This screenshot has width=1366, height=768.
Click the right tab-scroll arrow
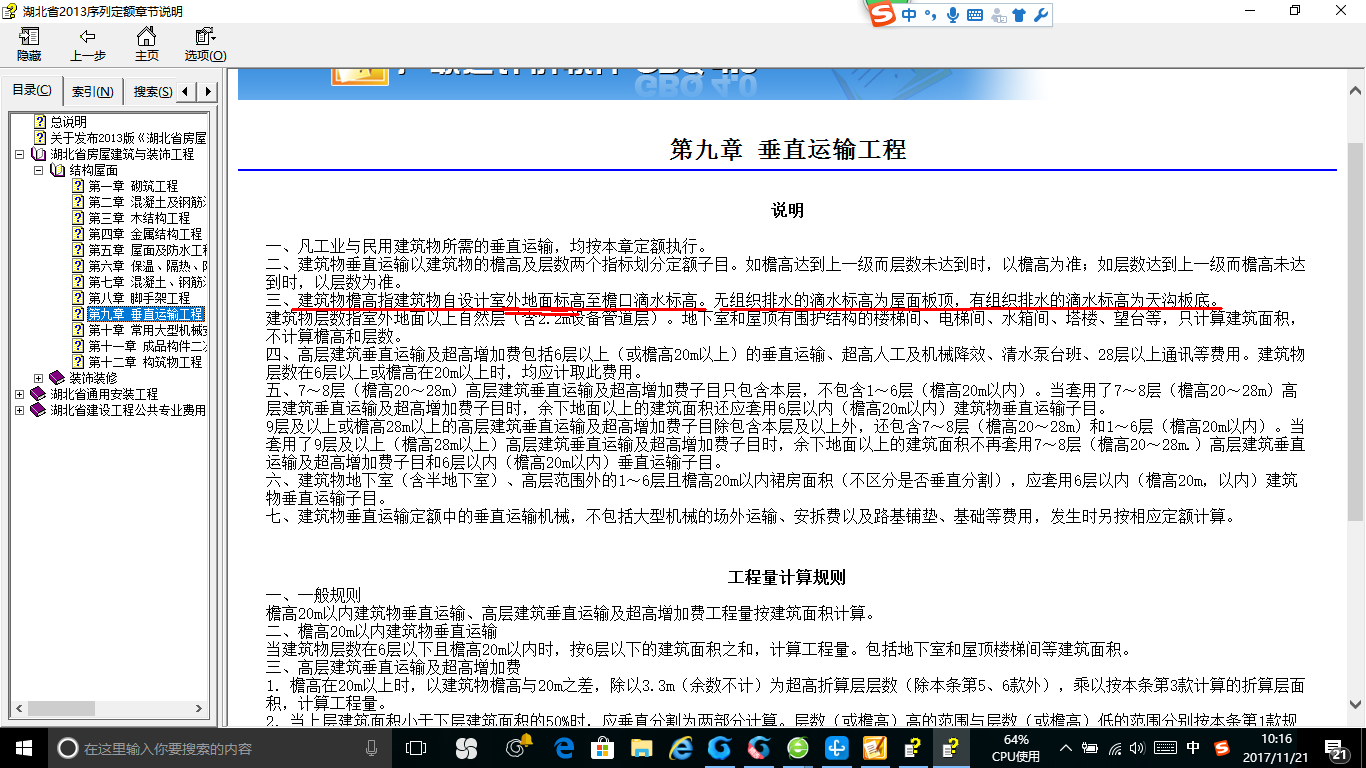[x=208, y=92]
